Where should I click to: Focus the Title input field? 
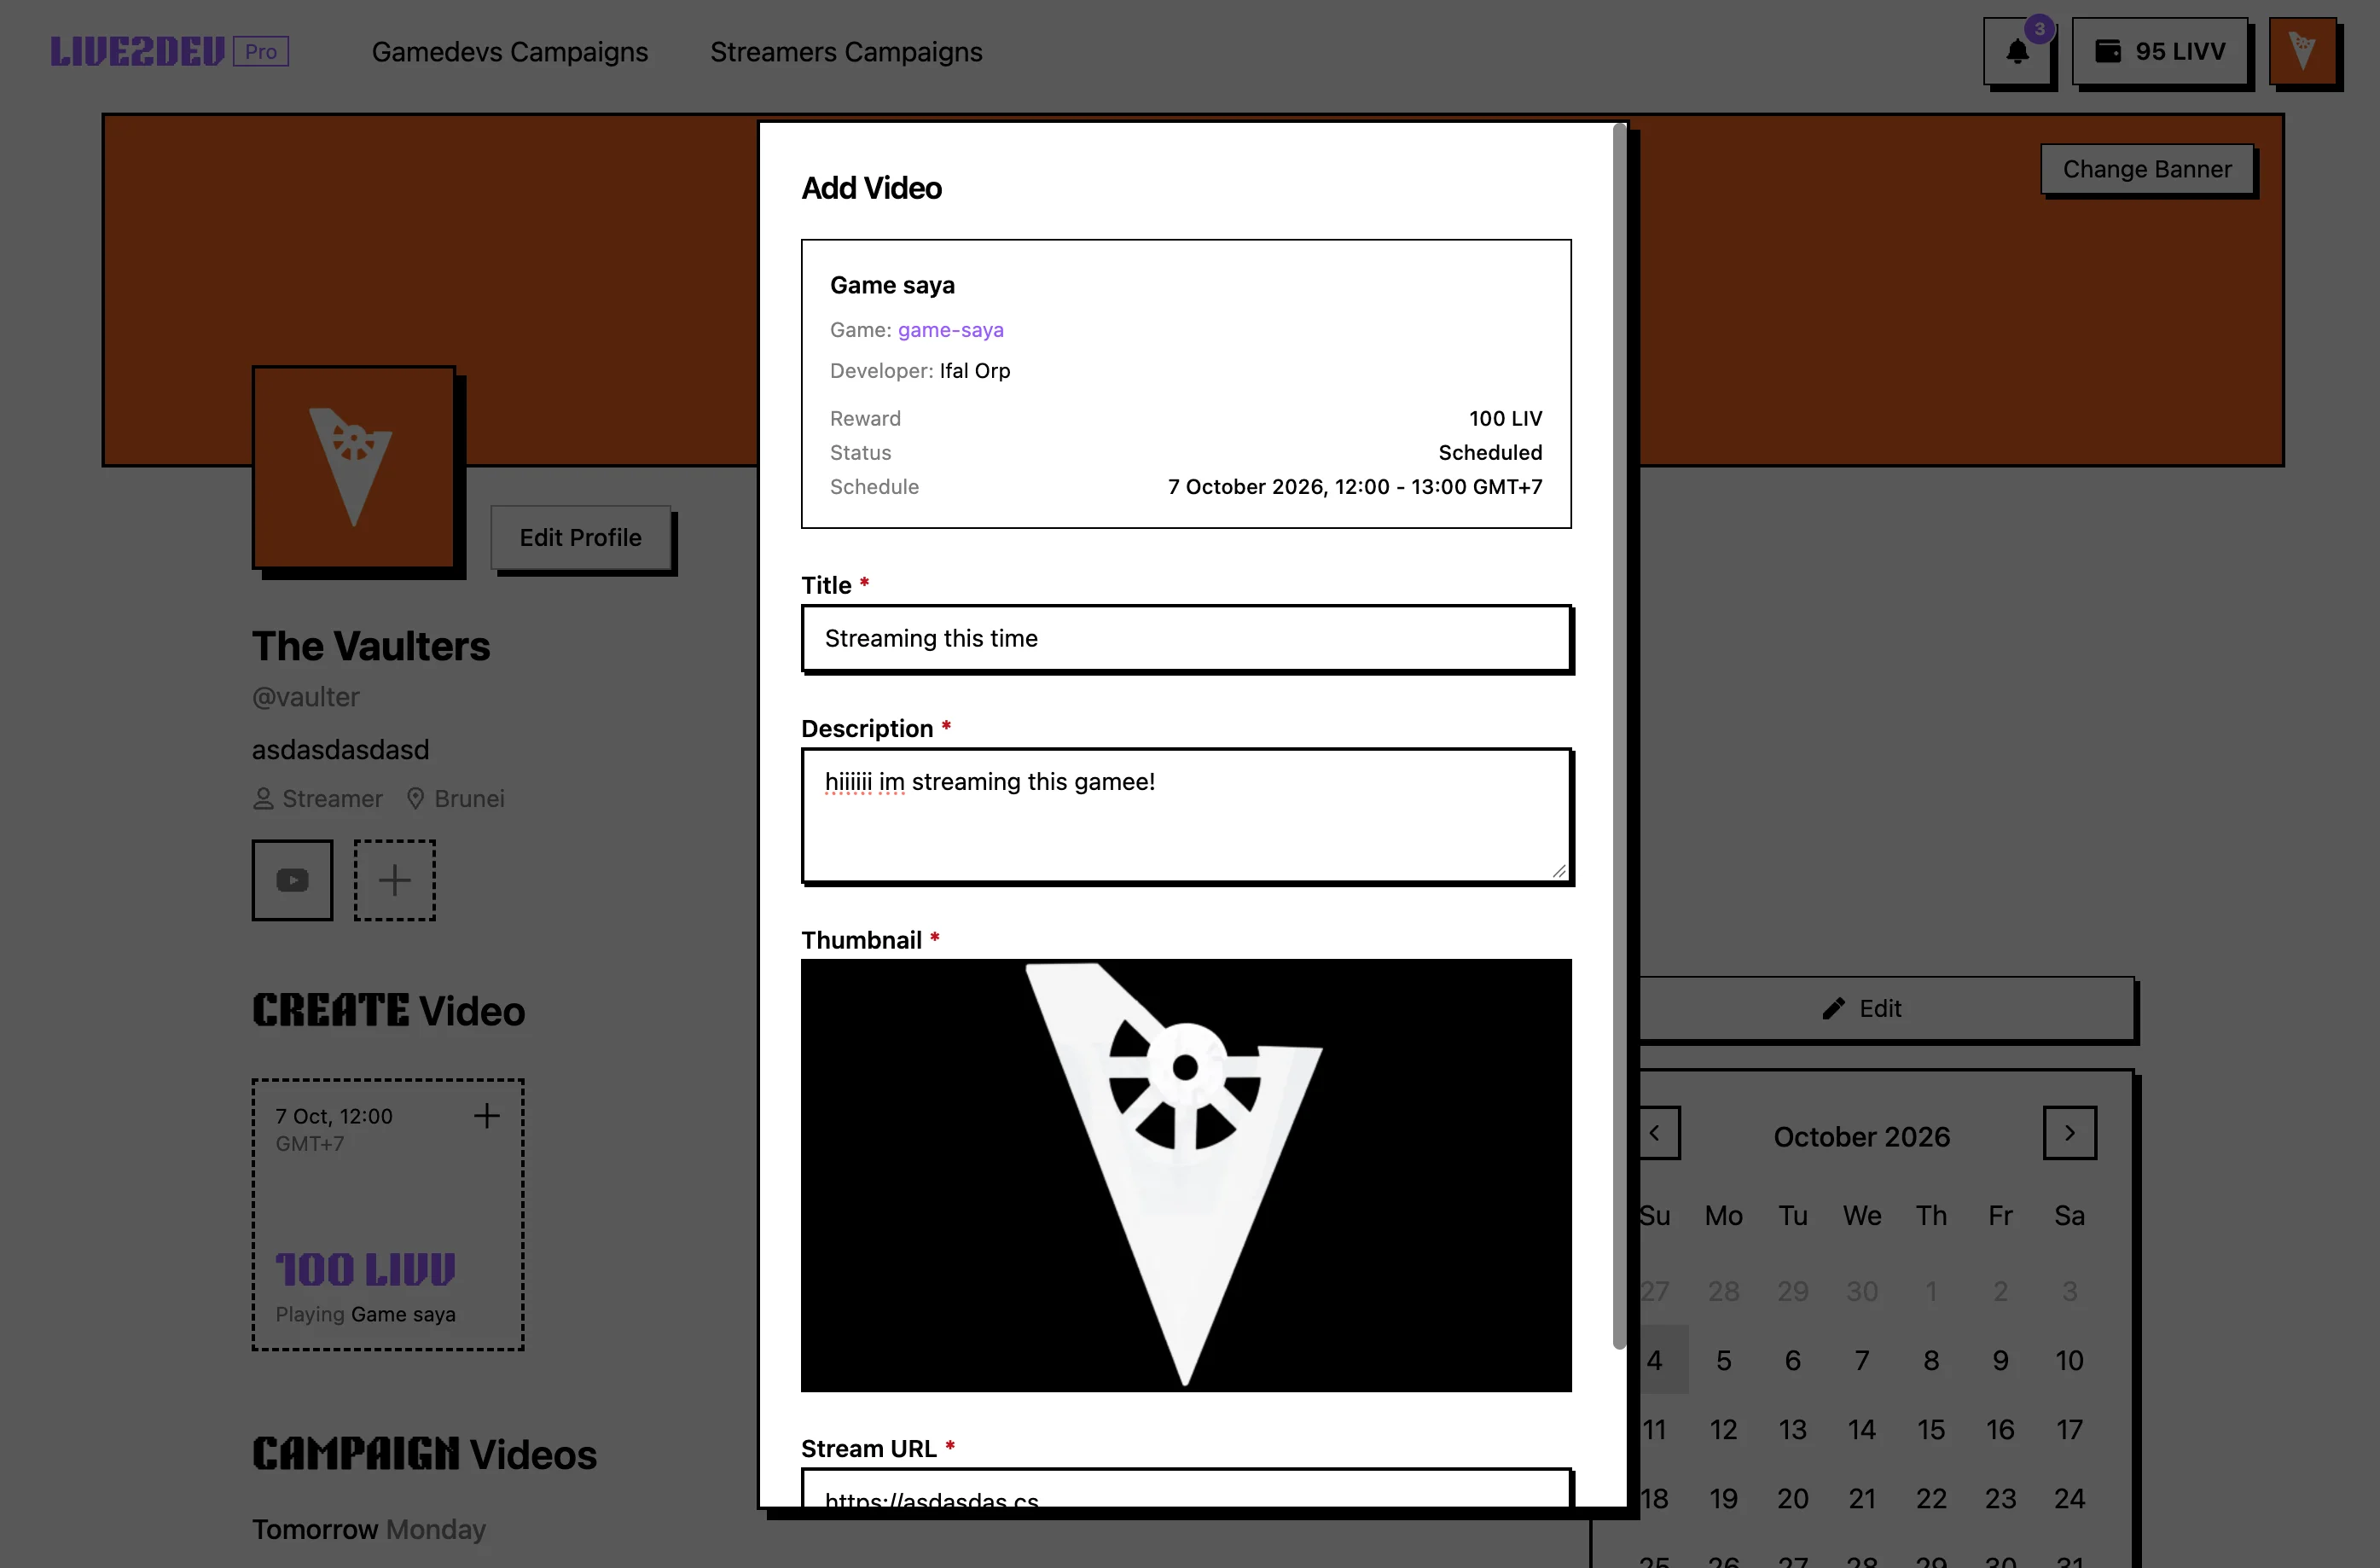pos(1186,638)
